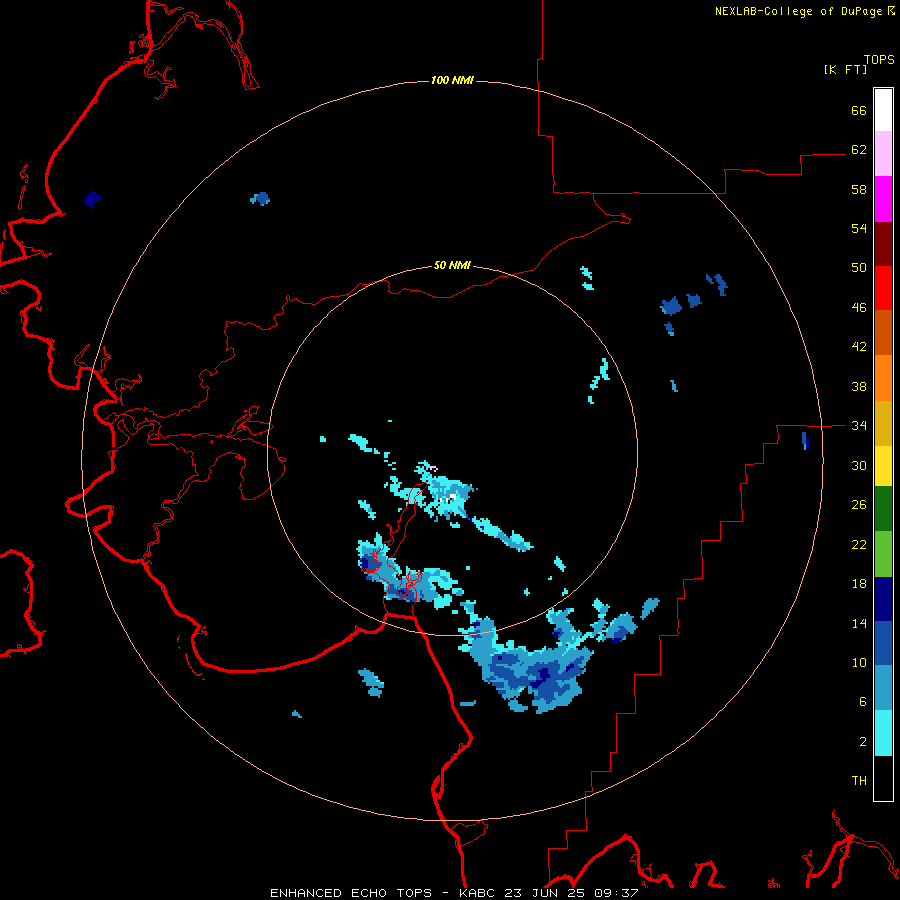Click the light pink 62 kft swatch
The width and height of the screenshot is (900, 900).
pos(883,154)
